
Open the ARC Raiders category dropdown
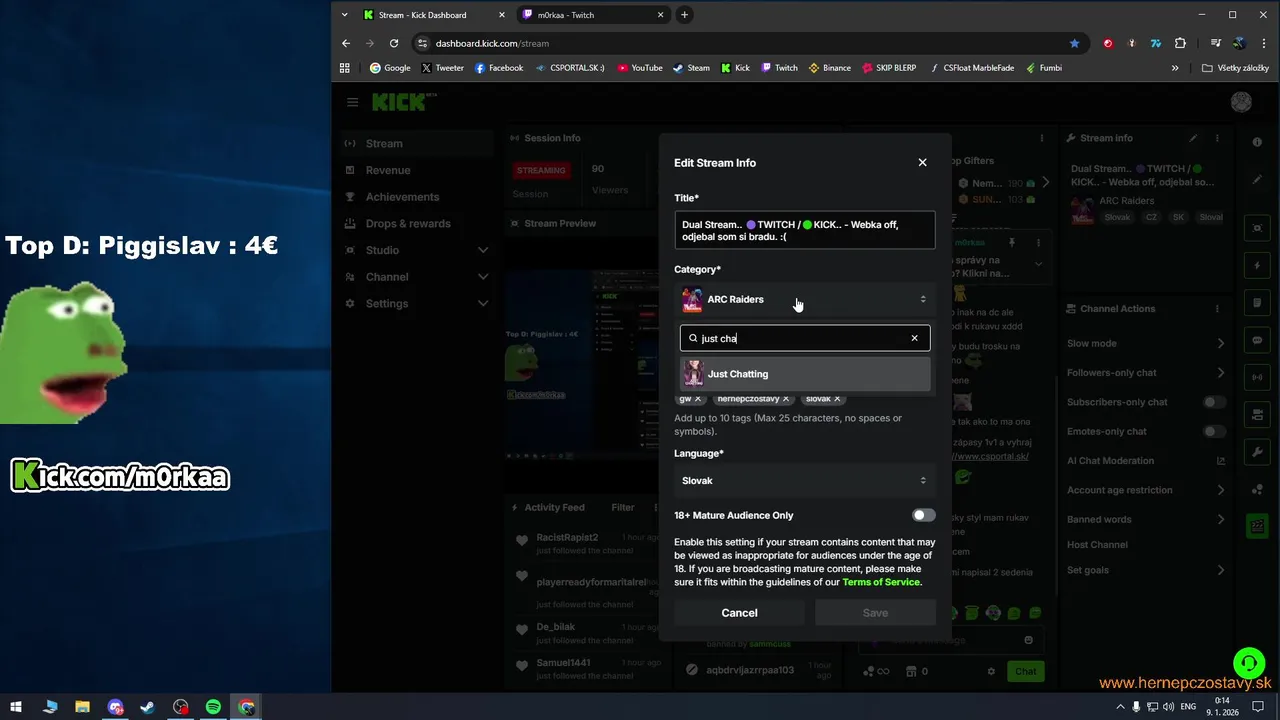click(x=805, y=299)
